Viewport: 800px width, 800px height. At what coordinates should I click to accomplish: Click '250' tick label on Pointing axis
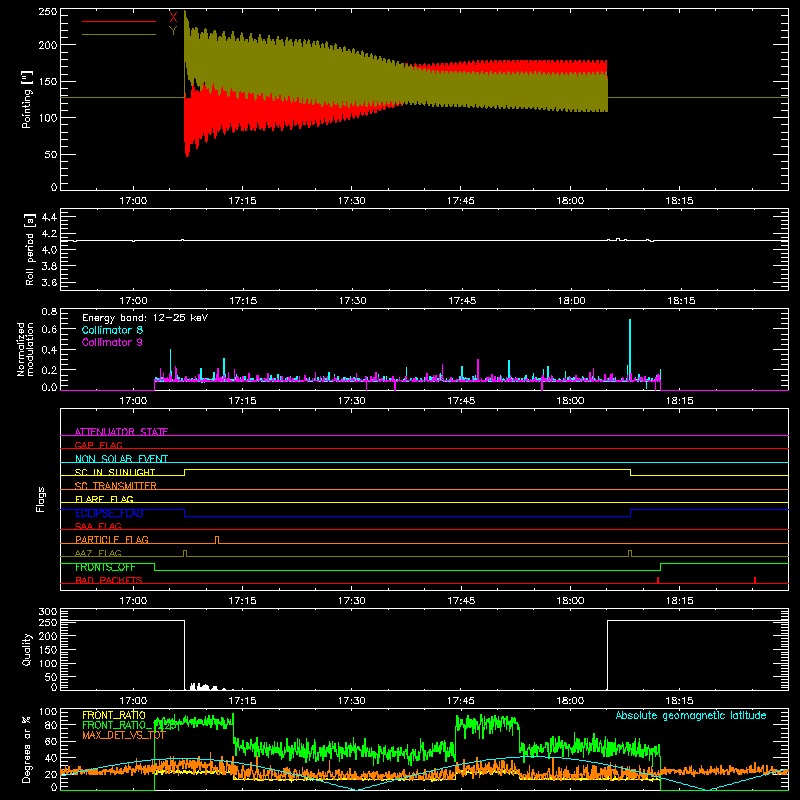47,11
